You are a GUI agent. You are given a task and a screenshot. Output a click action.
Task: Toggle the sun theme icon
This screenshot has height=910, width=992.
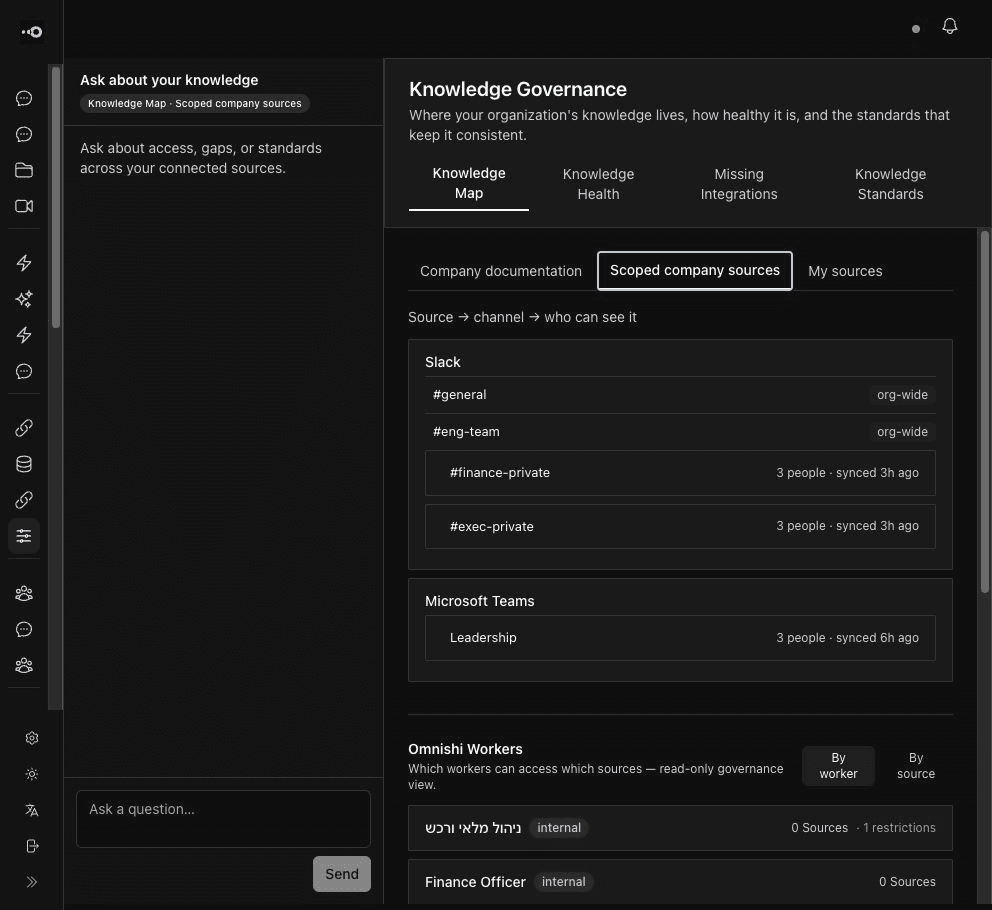coord(32,774)
